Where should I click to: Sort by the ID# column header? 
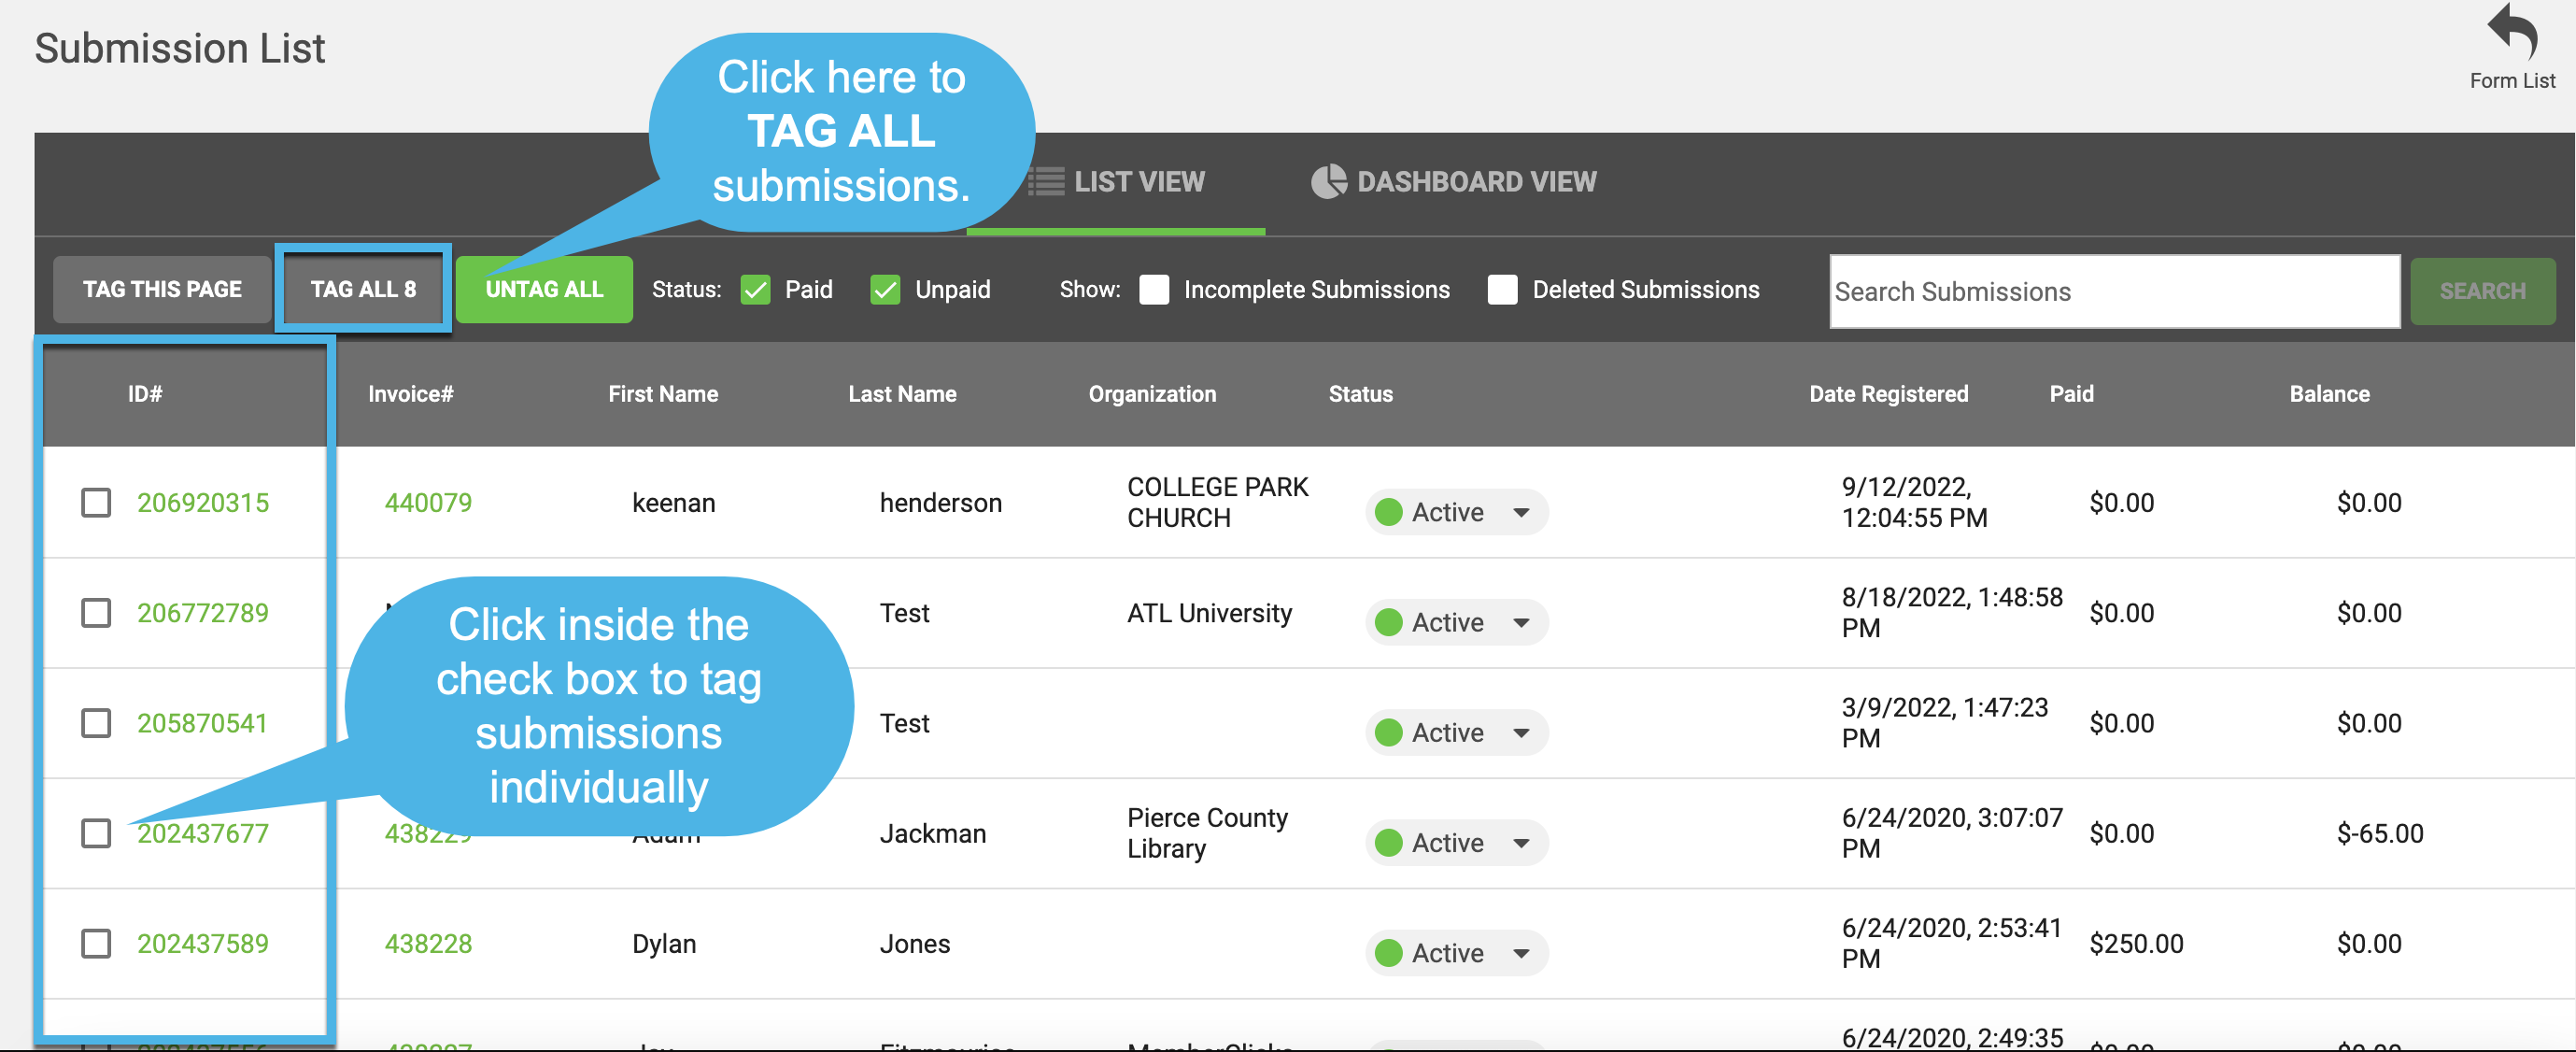click(x=145, y=394)
